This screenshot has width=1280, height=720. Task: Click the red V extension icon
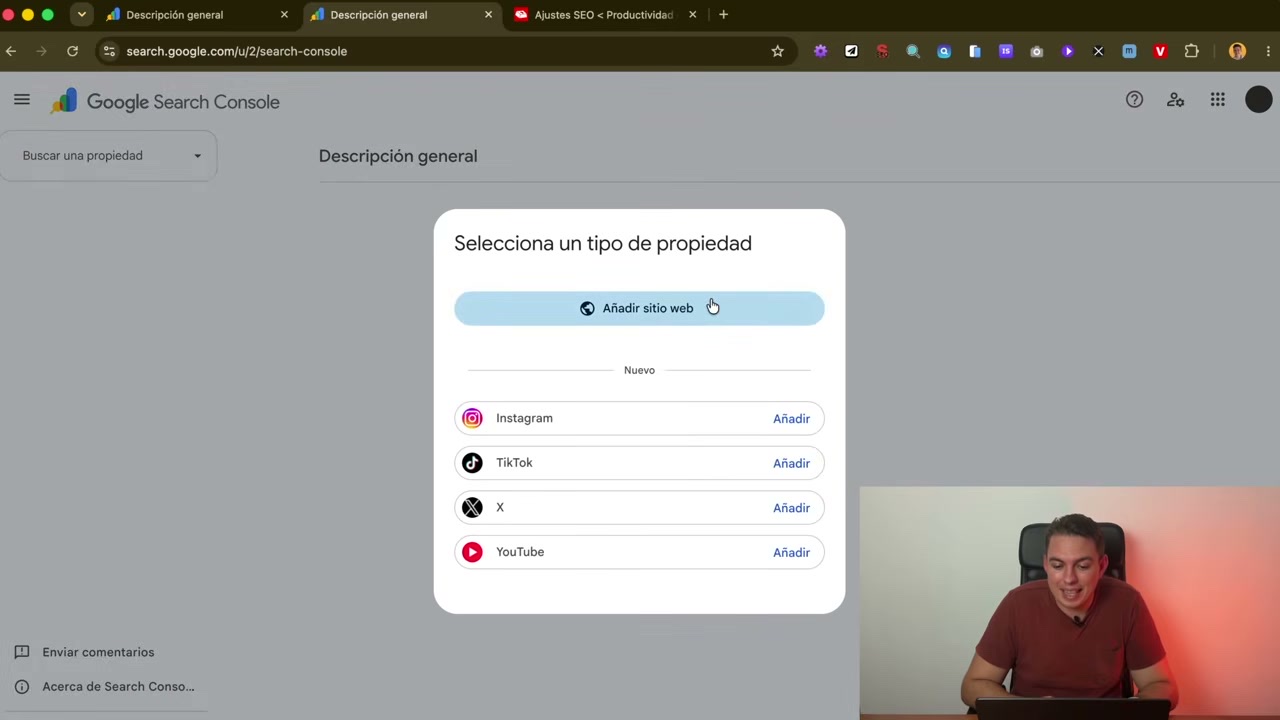tap(1160, 51)
